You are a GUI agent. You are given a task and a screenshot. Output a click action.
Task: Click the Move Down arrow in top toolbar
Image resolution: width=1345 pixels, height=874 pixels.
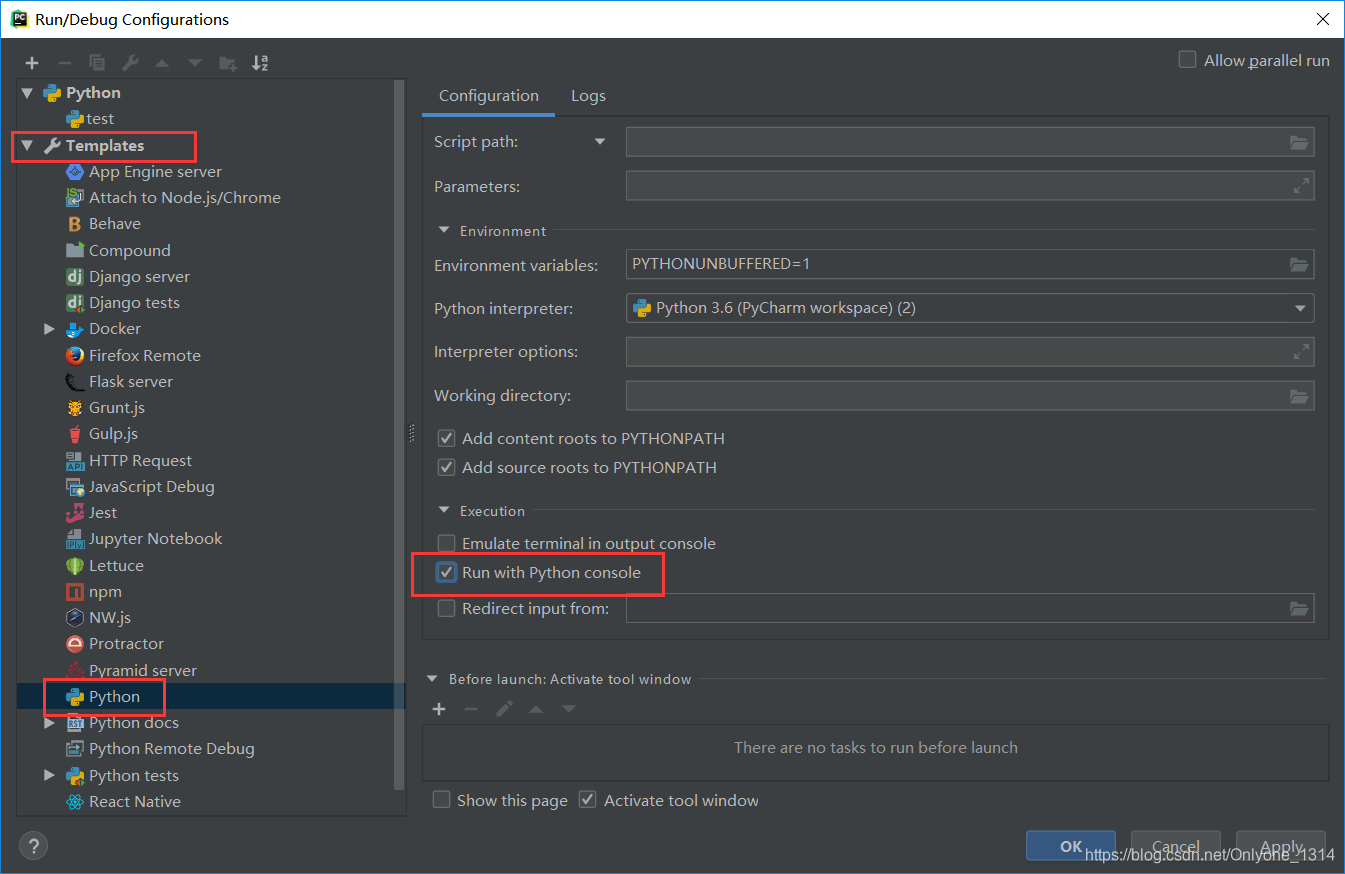click(195, 63)
